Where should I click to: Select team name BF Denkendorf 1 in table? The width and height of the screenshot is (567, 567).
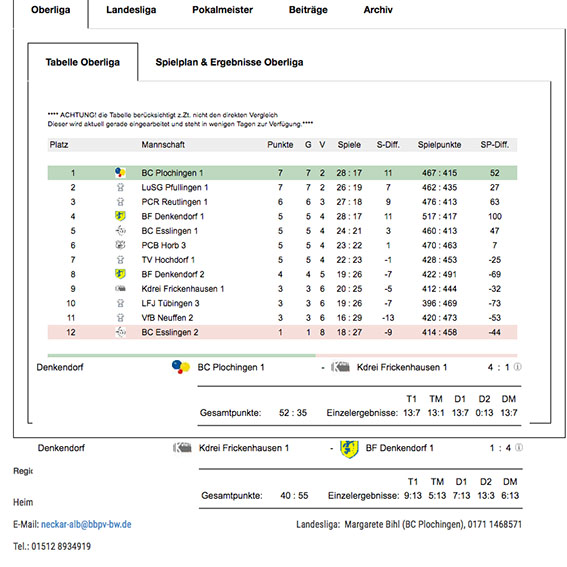[x=173, y=216]
